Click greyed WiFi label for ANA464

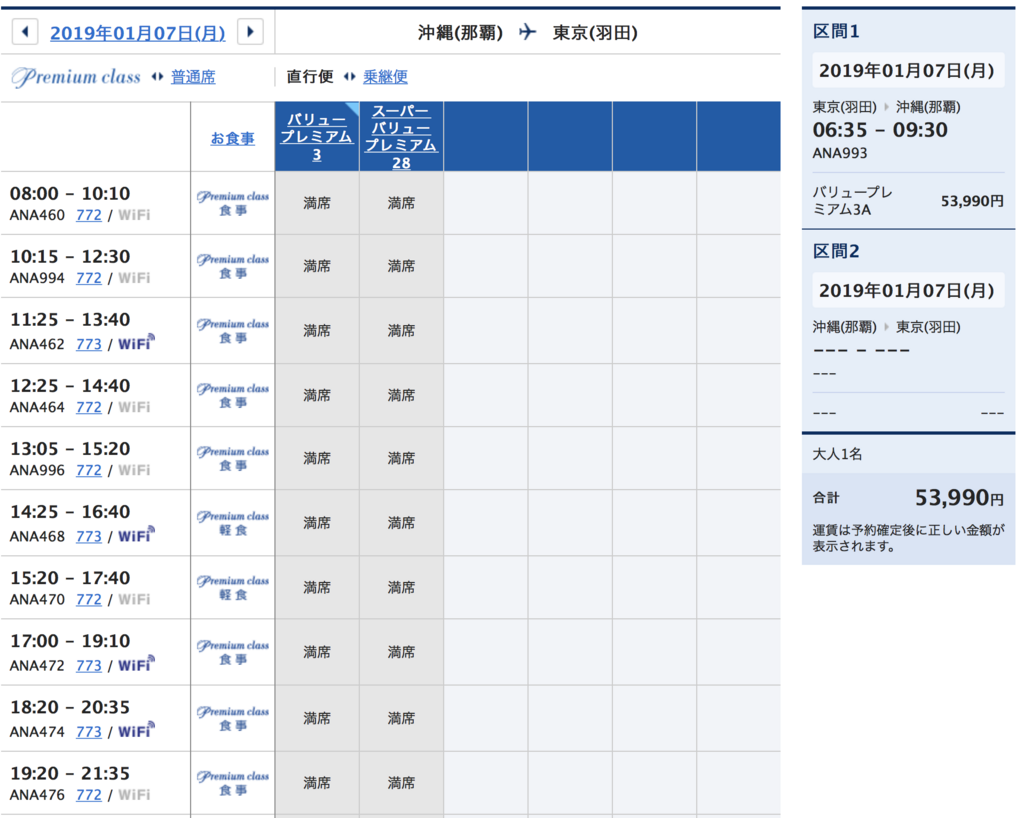(x=134, y=407)
